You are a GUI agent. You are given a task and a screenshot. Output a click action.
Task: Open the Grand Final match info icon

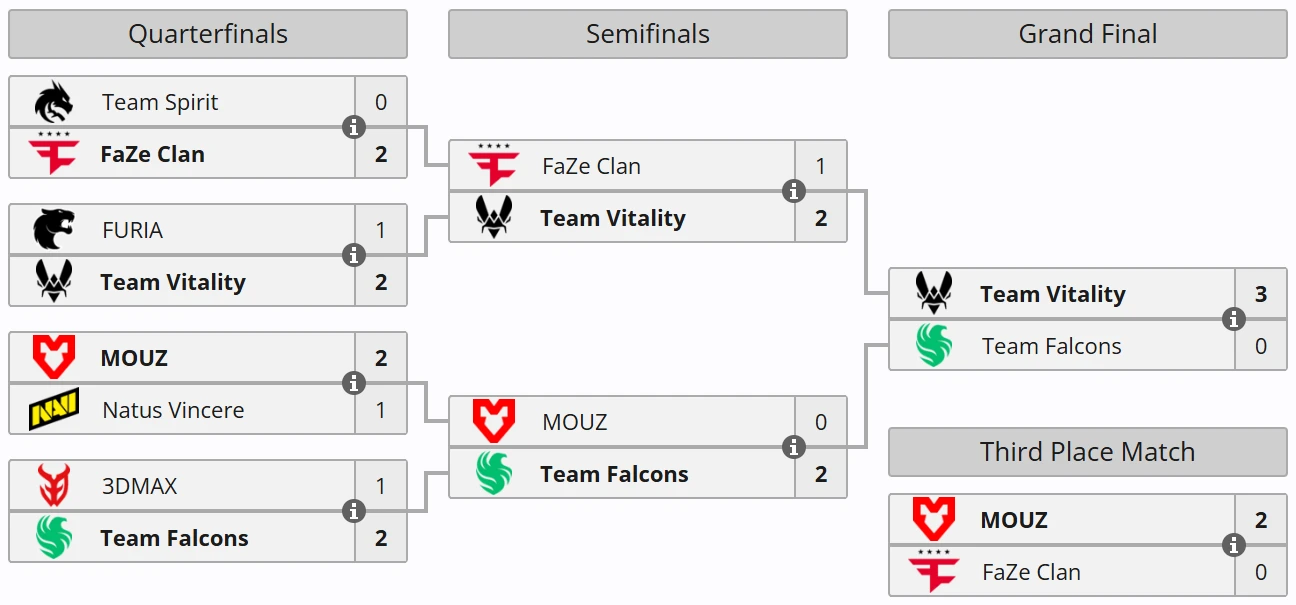click(x=1234, y=320)
